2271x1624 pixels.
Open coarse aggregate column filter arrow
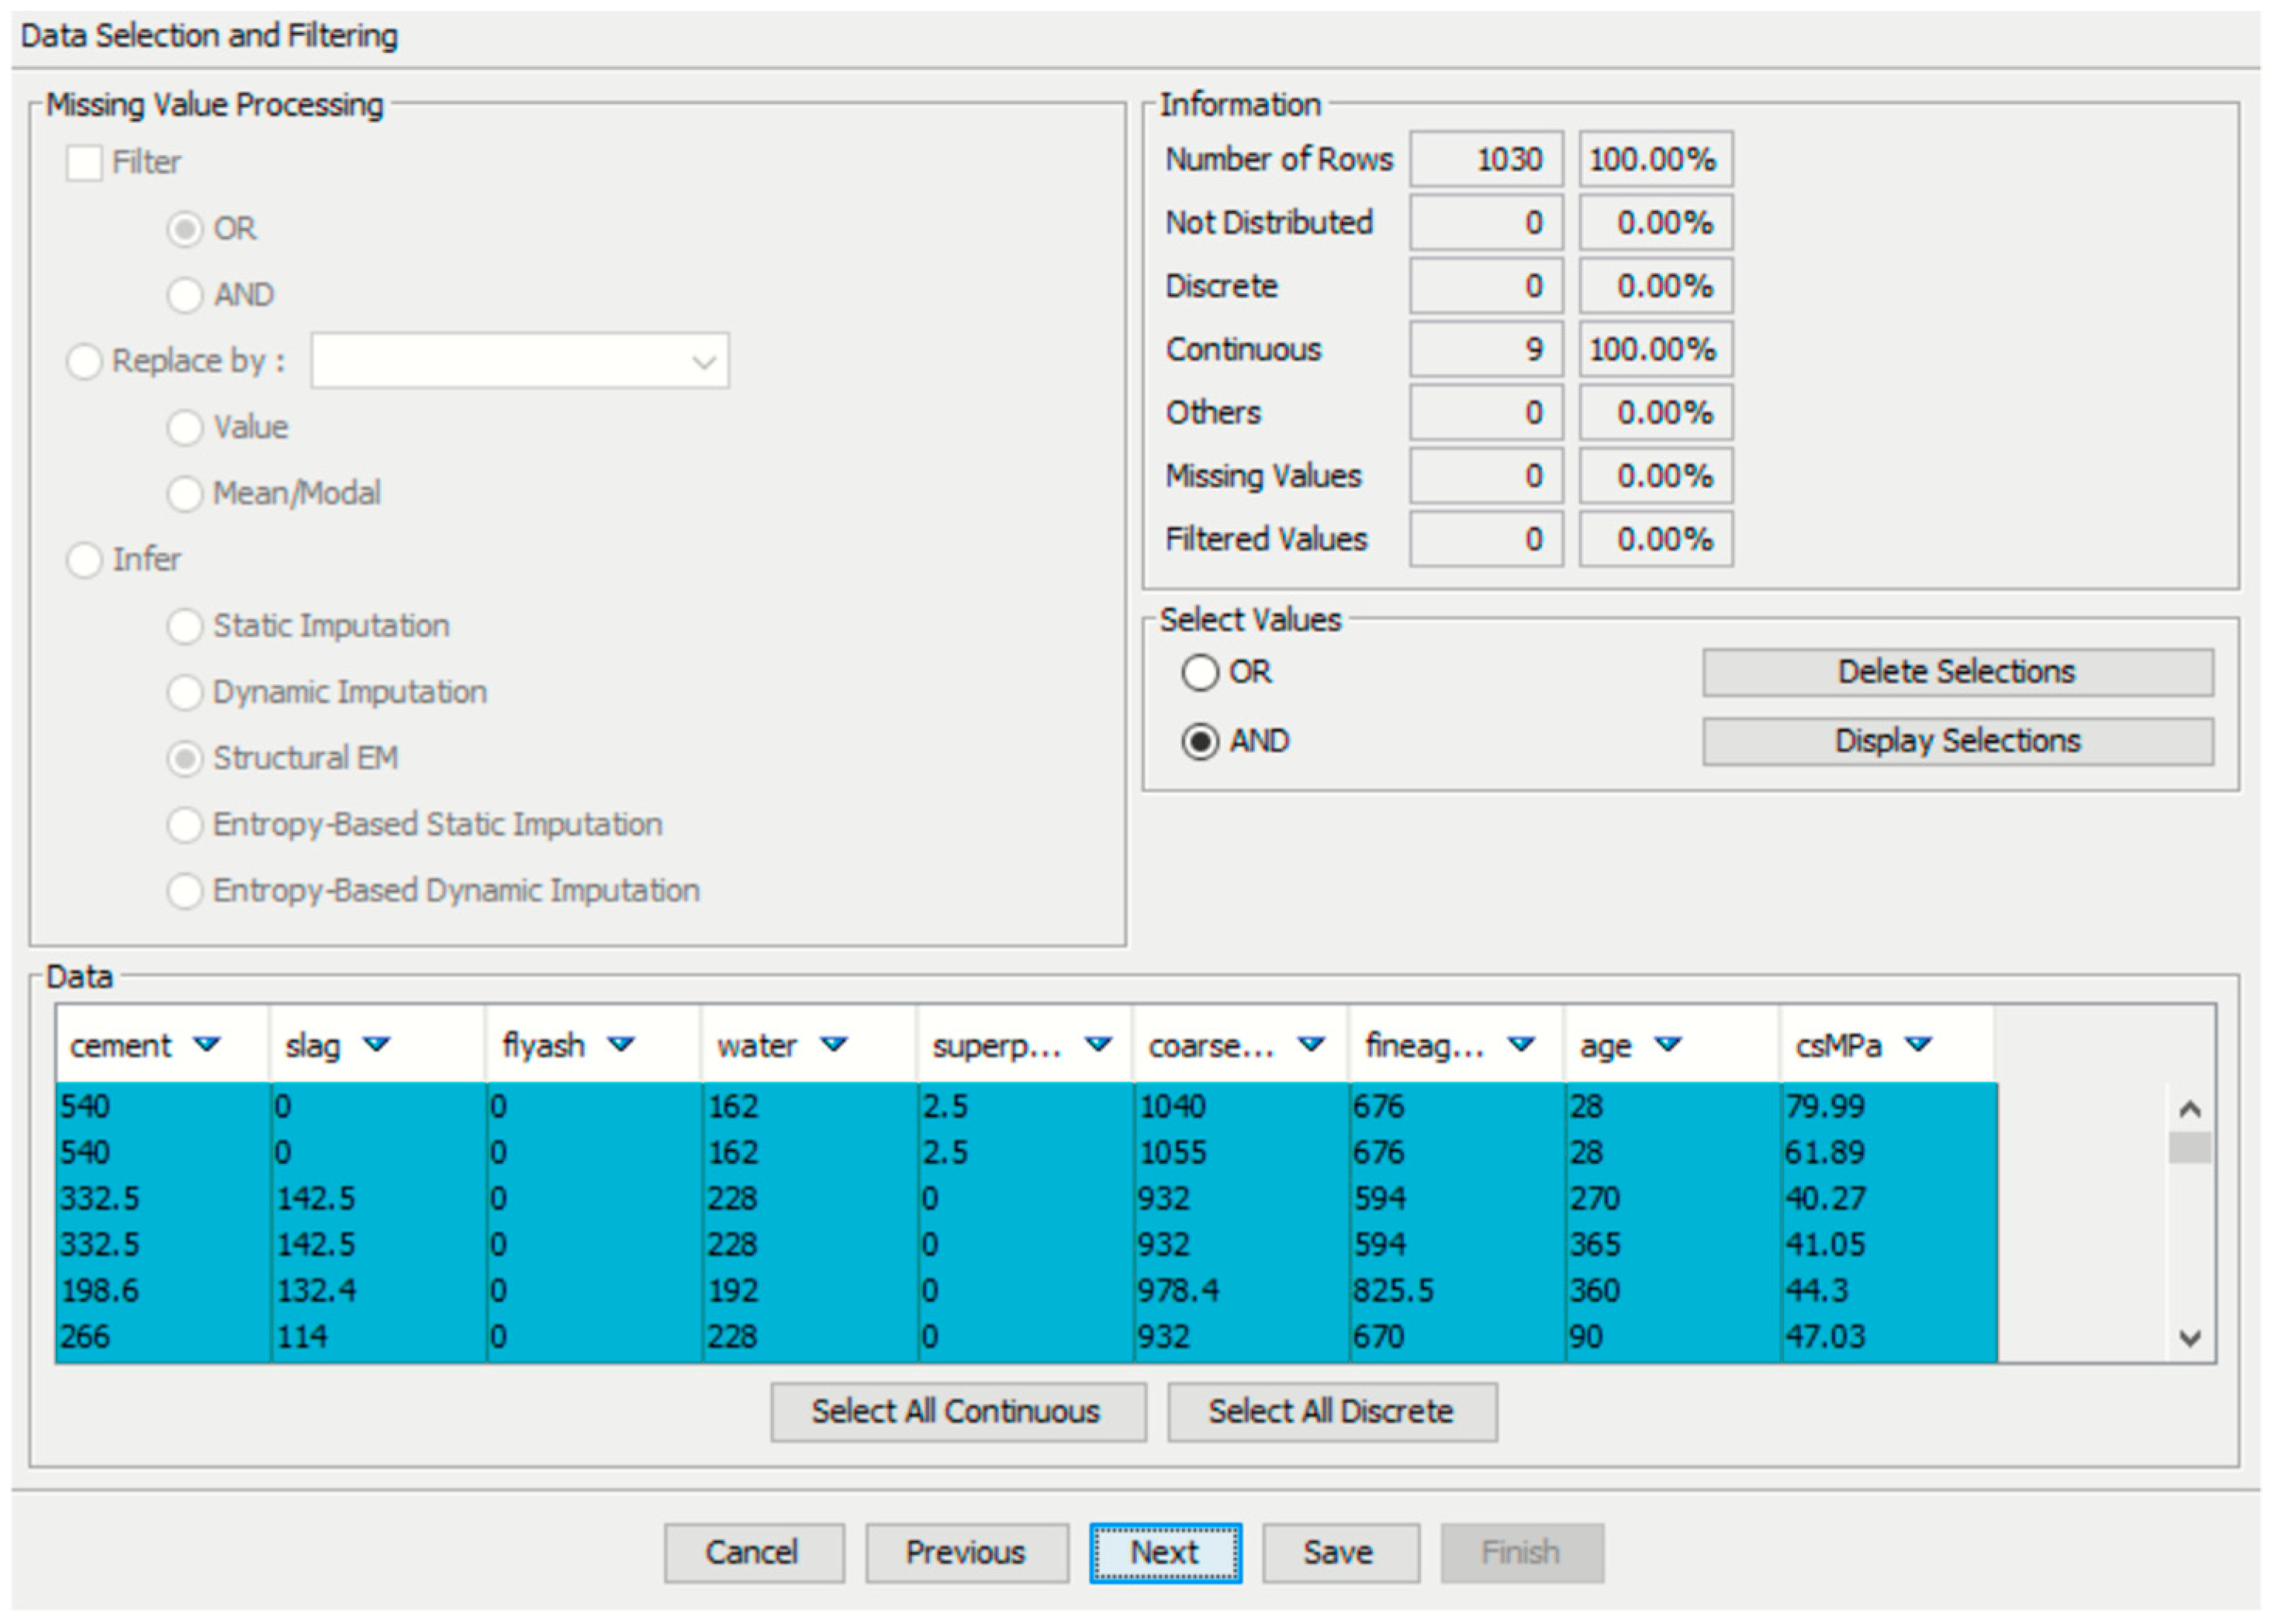pyautogui.click(x=1311, y=1044)
